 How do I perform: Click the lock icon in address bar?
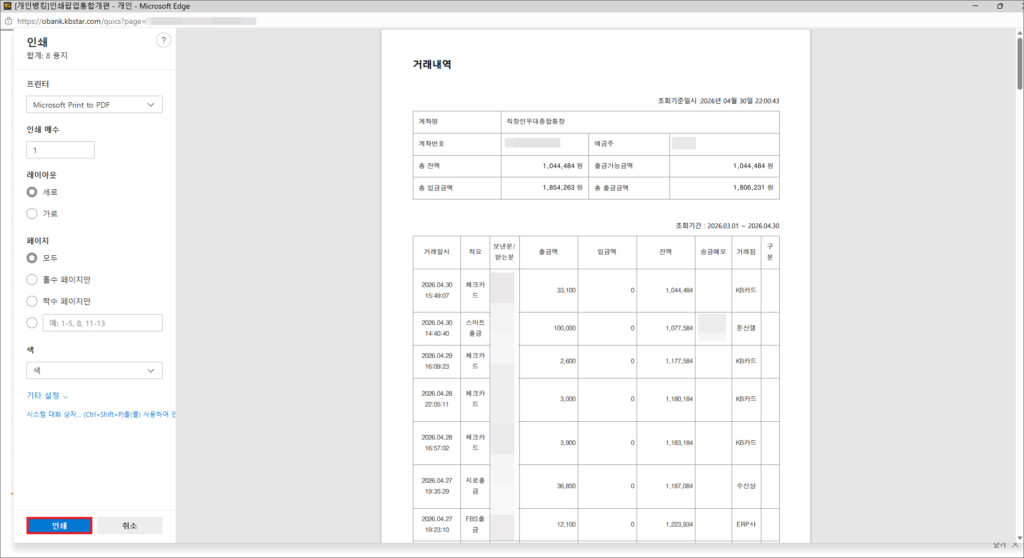tap(9, 20)
